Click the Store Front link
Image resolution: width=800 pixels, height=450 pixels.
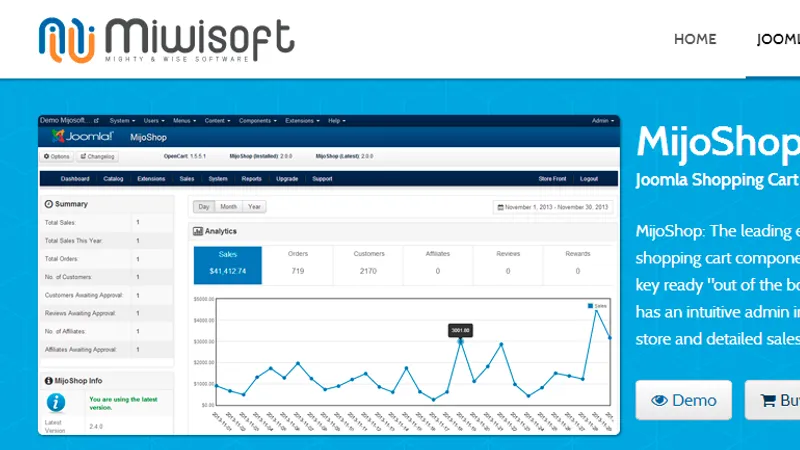tap(552, 179)
